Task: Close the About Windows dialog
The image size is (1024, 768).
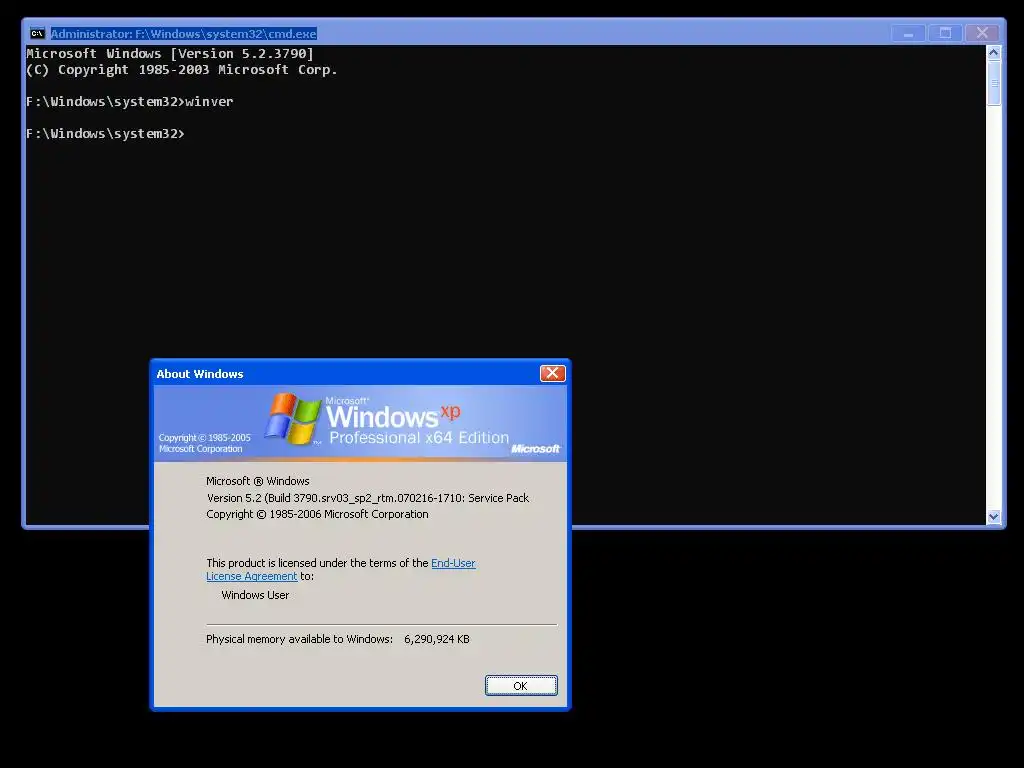Action: coord(552,373)
